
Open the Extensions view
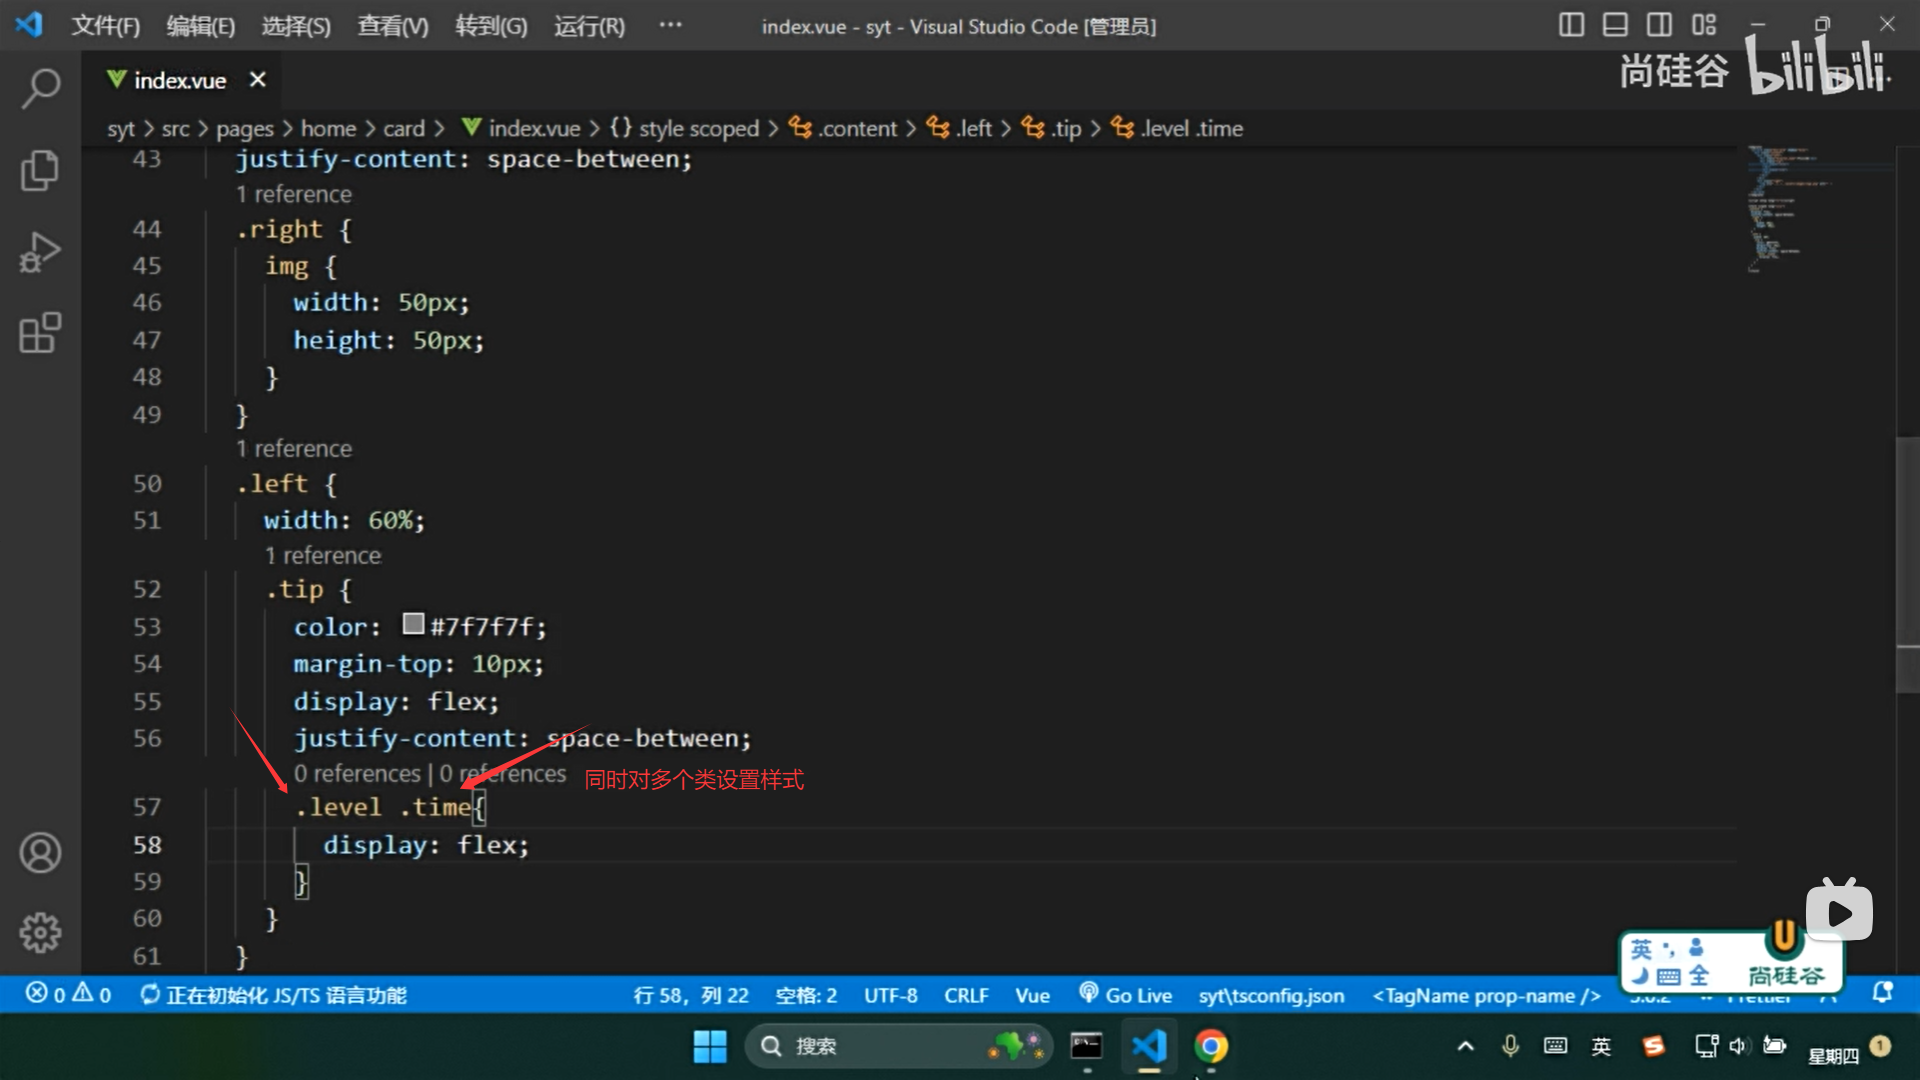coord(40,333)
